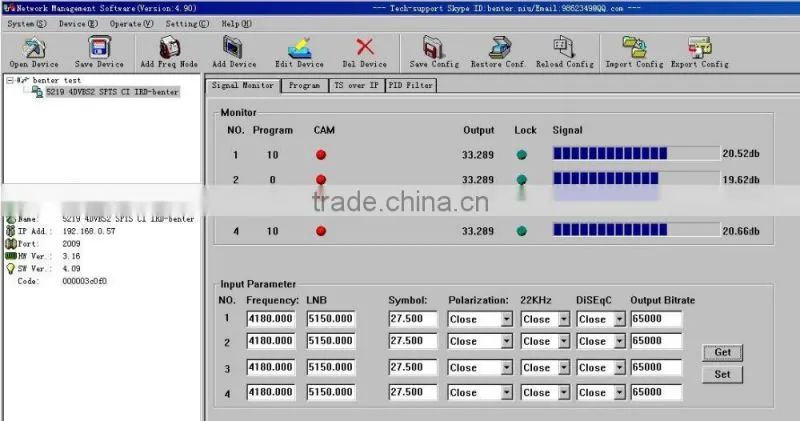Click the Open Device toolbar icon
800x421 pixels.
point(34,47)
